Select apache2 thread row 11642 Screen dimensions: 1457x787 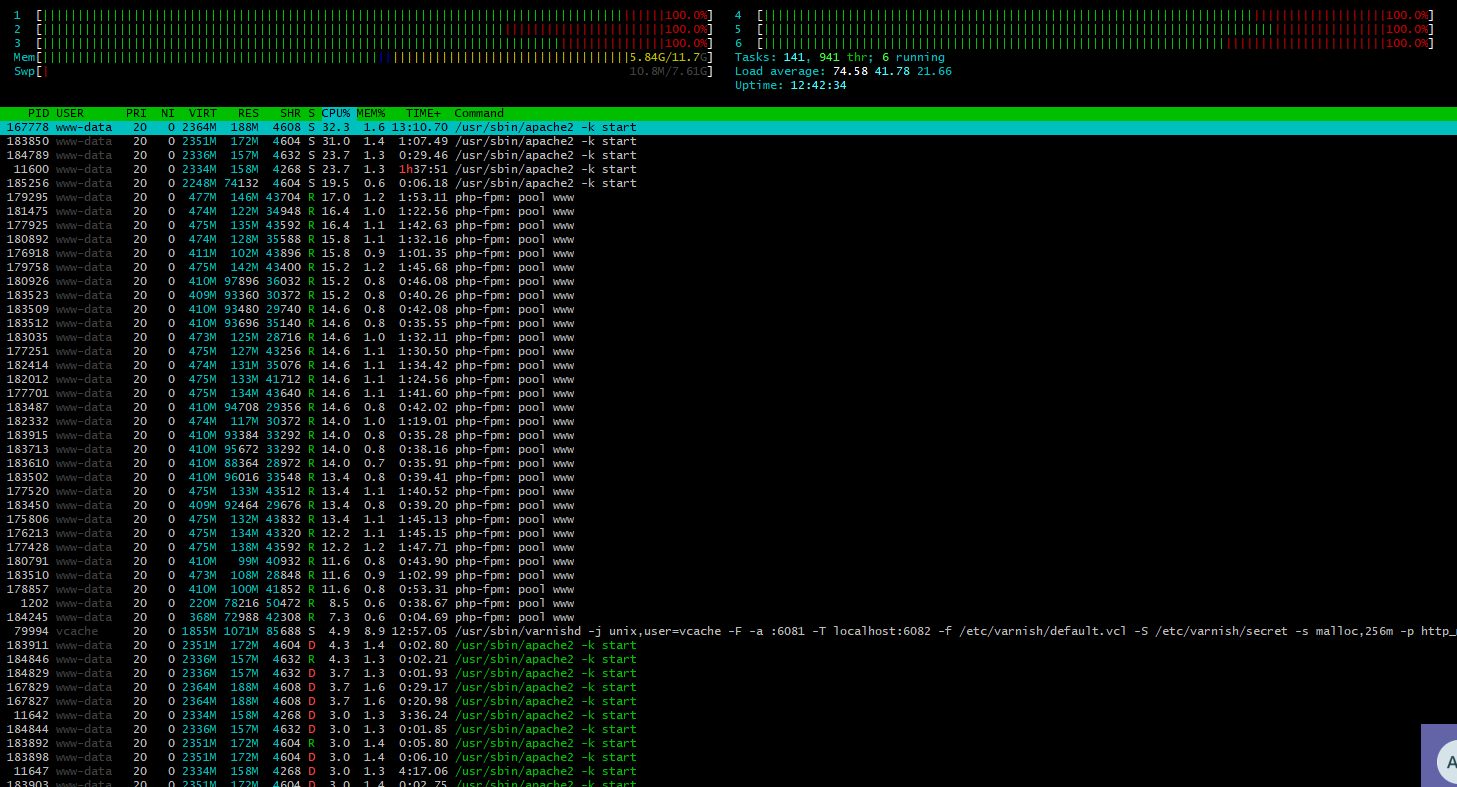pyautogui.click(x=728, y=715)
